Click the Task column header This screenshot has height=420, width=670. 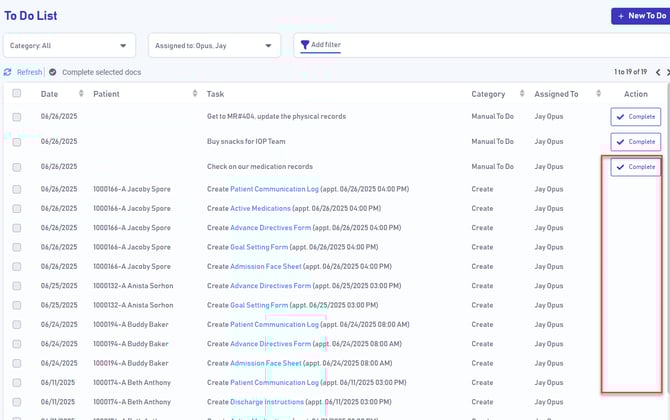pos(215,94)
